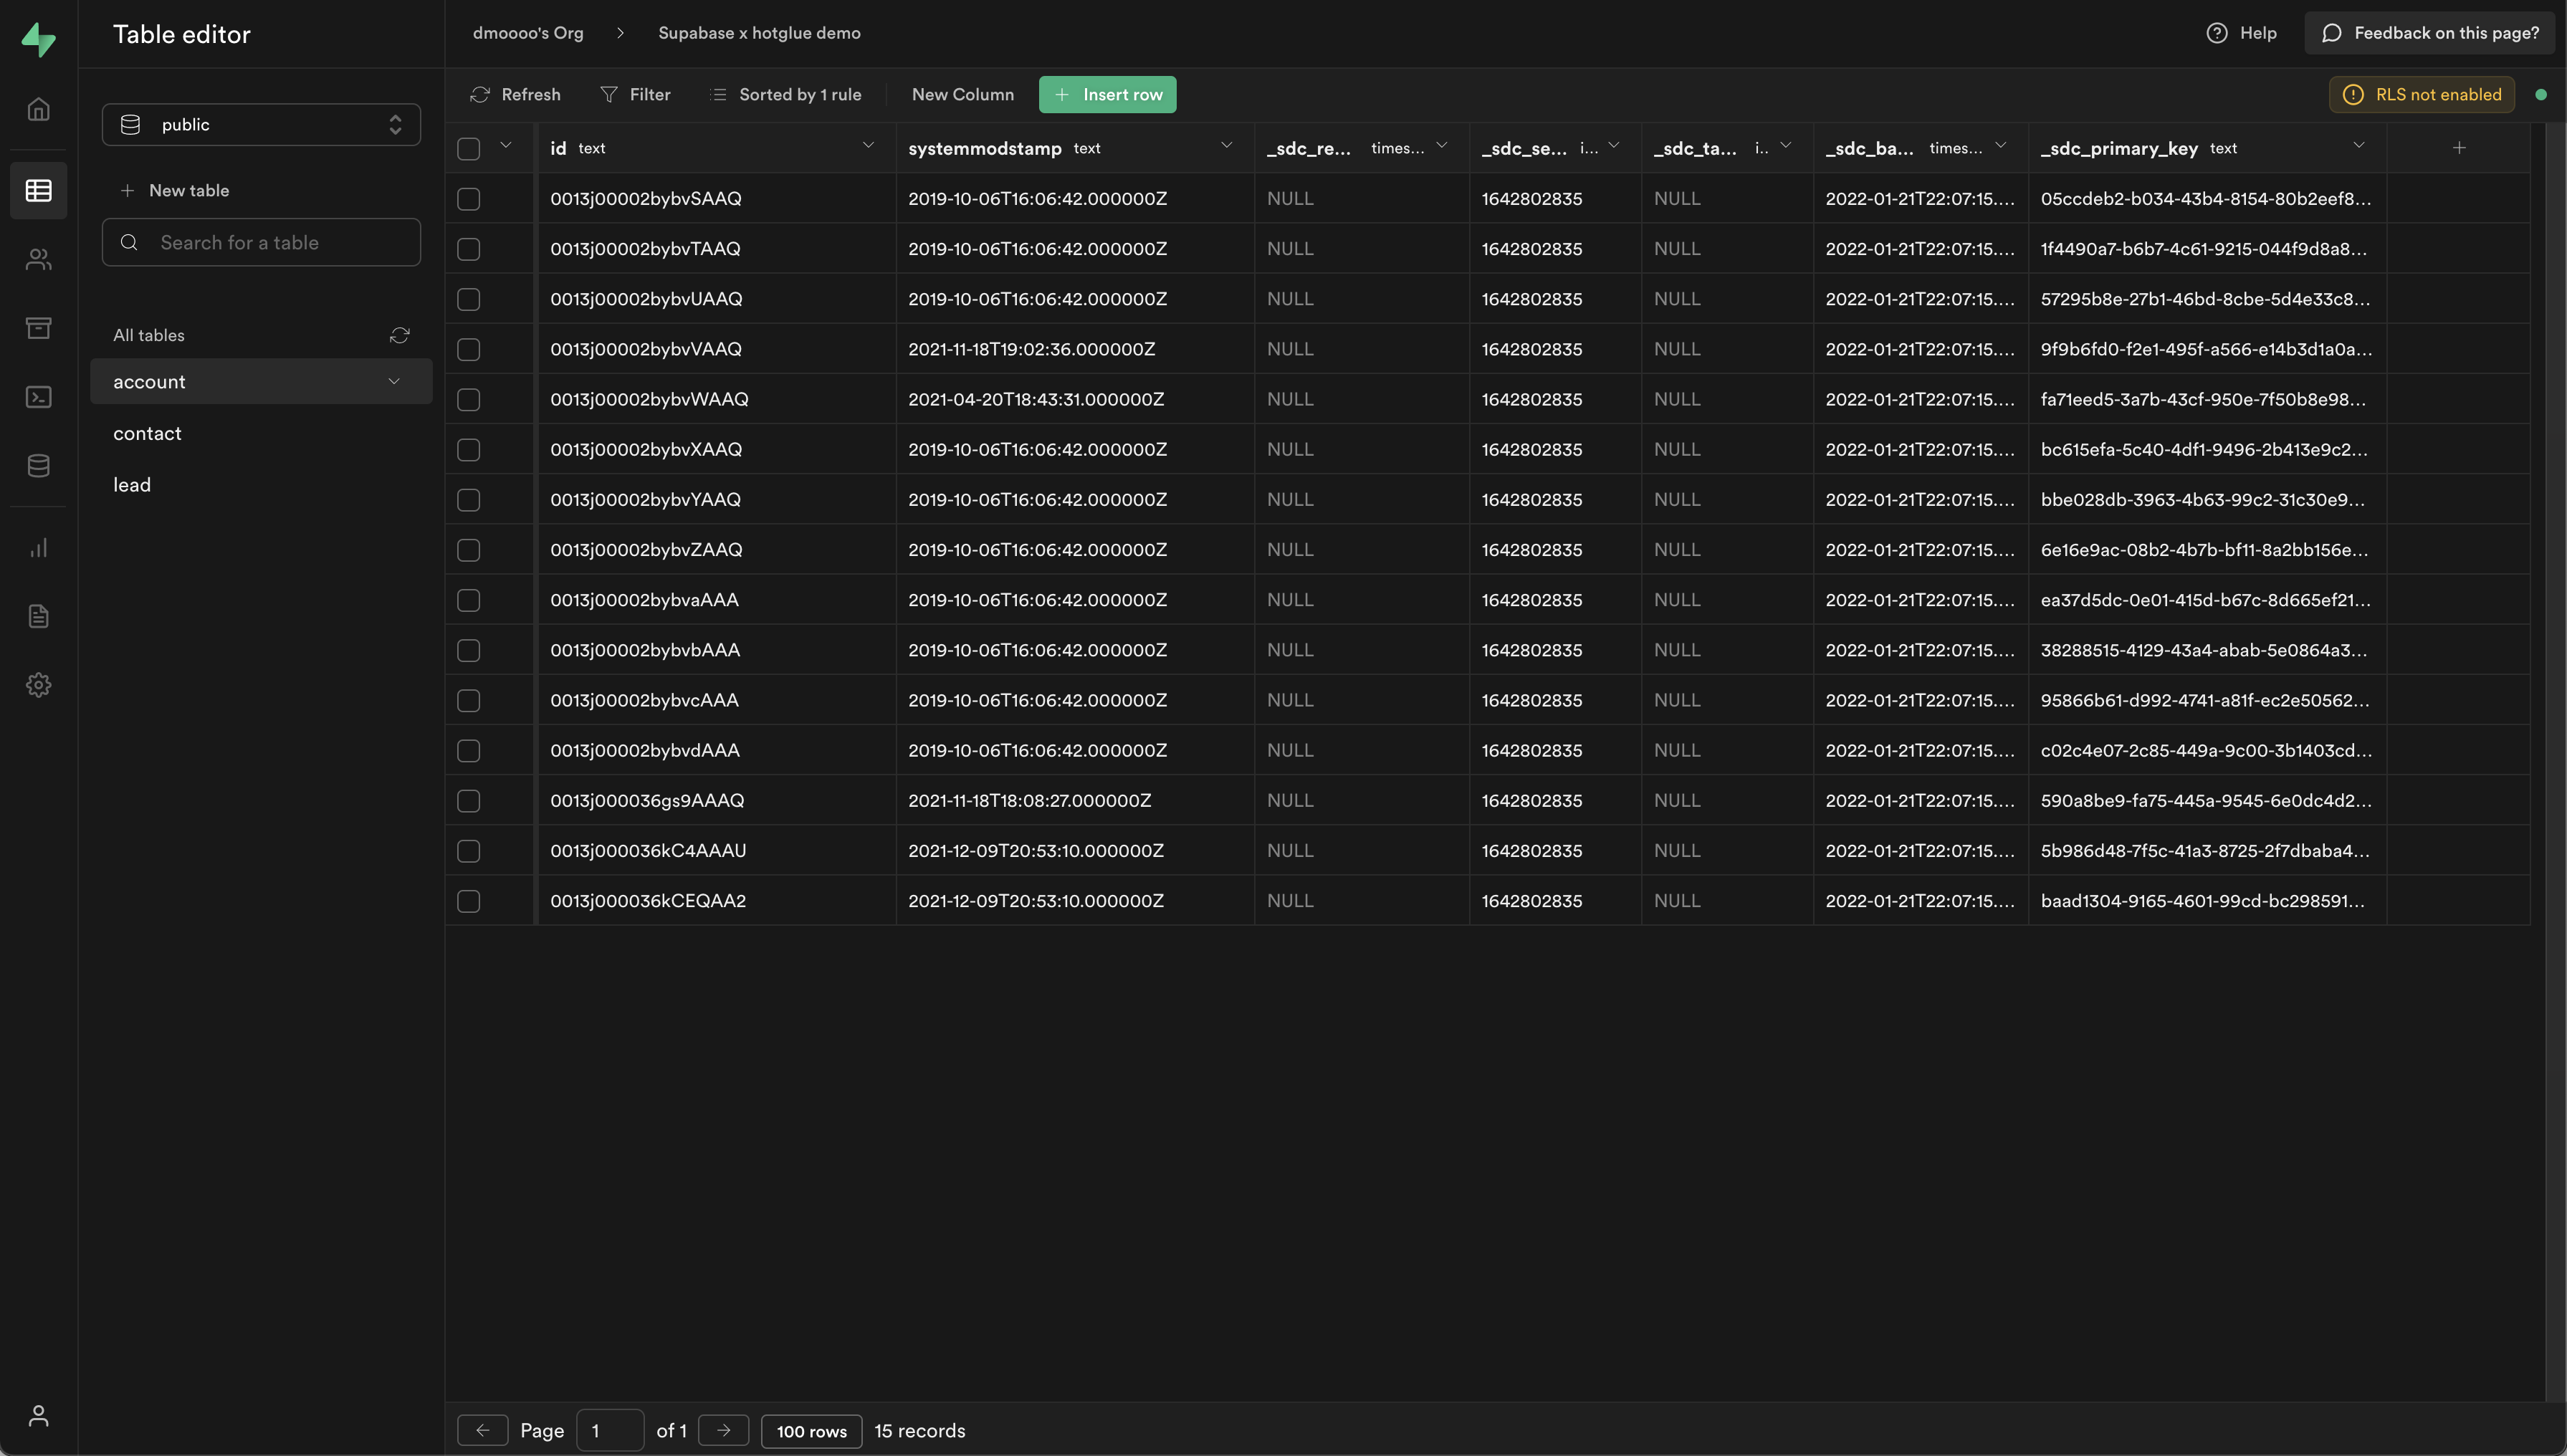Click the Supabase logo icon

(x=38, y=39)
